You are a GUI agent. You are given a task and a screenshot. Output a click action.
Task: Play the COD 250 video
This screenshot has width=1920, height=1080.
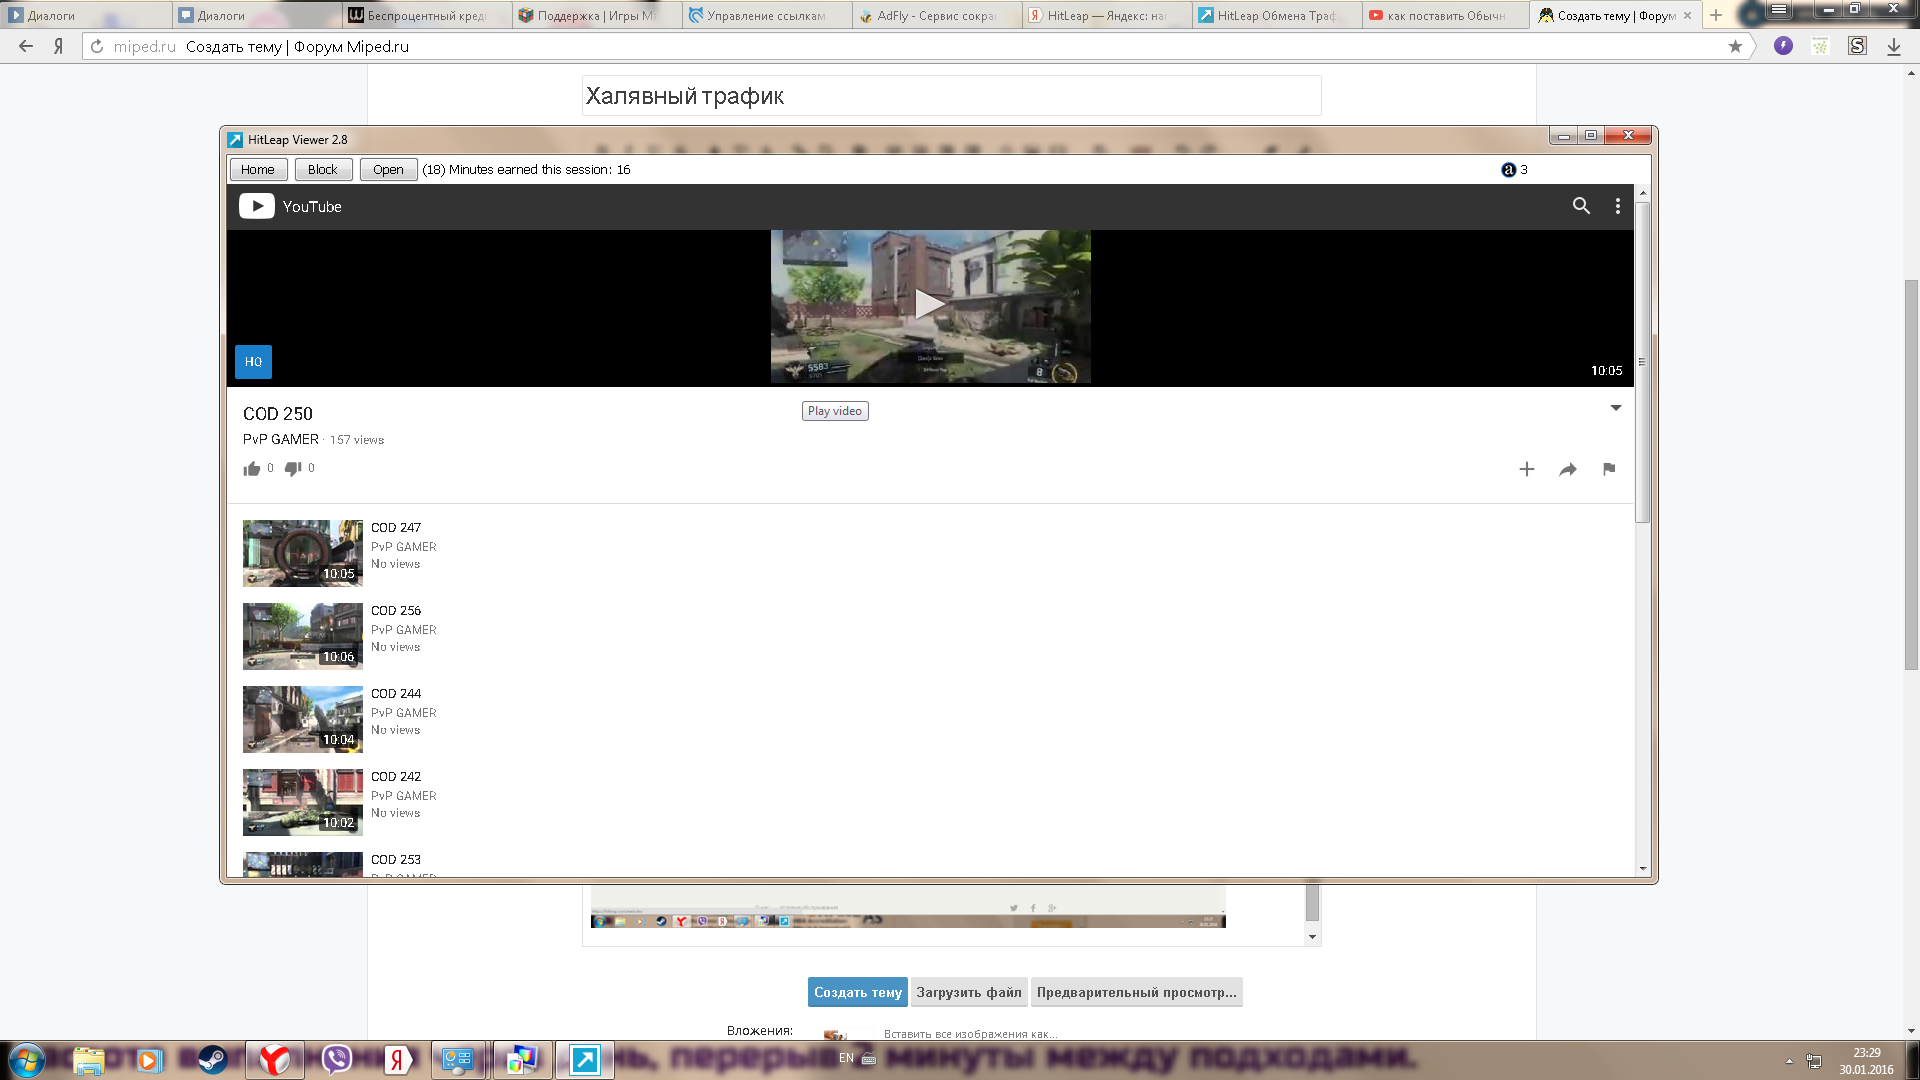pos(930,304)
